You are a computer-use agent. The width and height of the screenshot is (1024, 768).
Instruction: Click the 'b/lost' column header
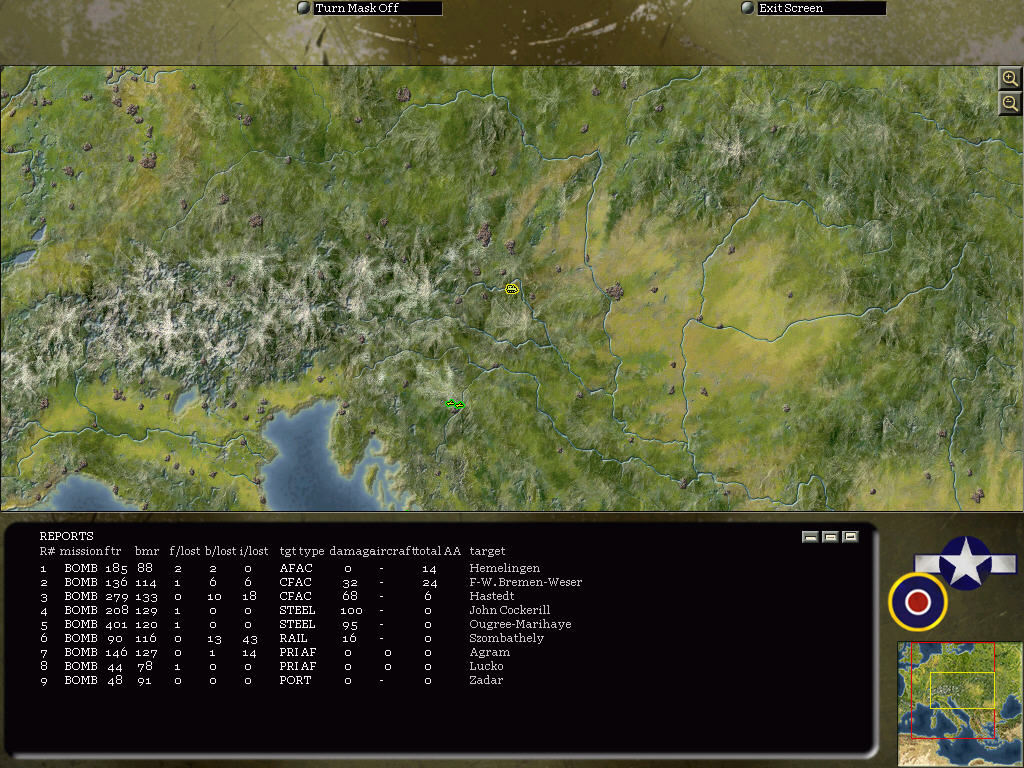click(x=220, y=551)
